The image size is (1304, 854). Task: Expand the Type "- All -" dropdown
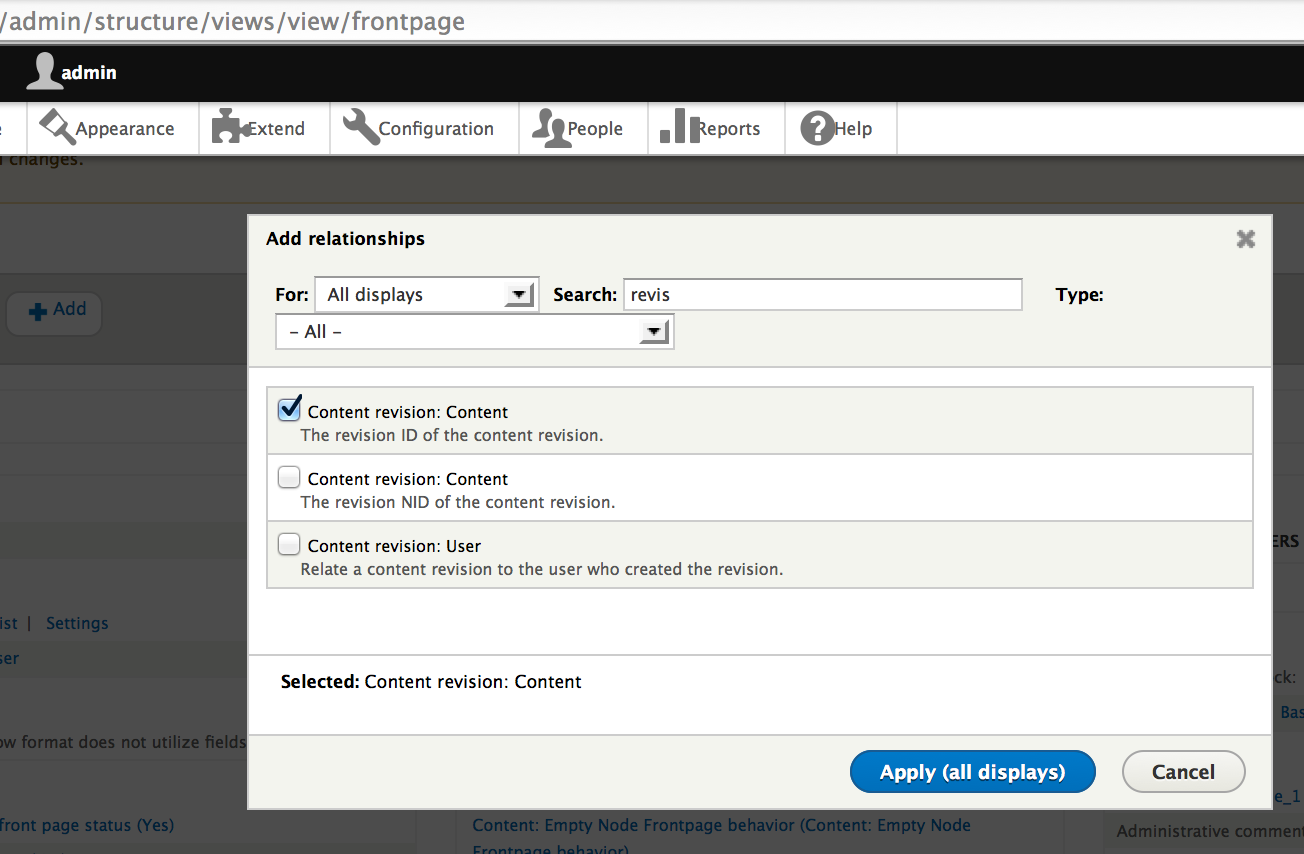pyautogui.click(x=474, y=332)
